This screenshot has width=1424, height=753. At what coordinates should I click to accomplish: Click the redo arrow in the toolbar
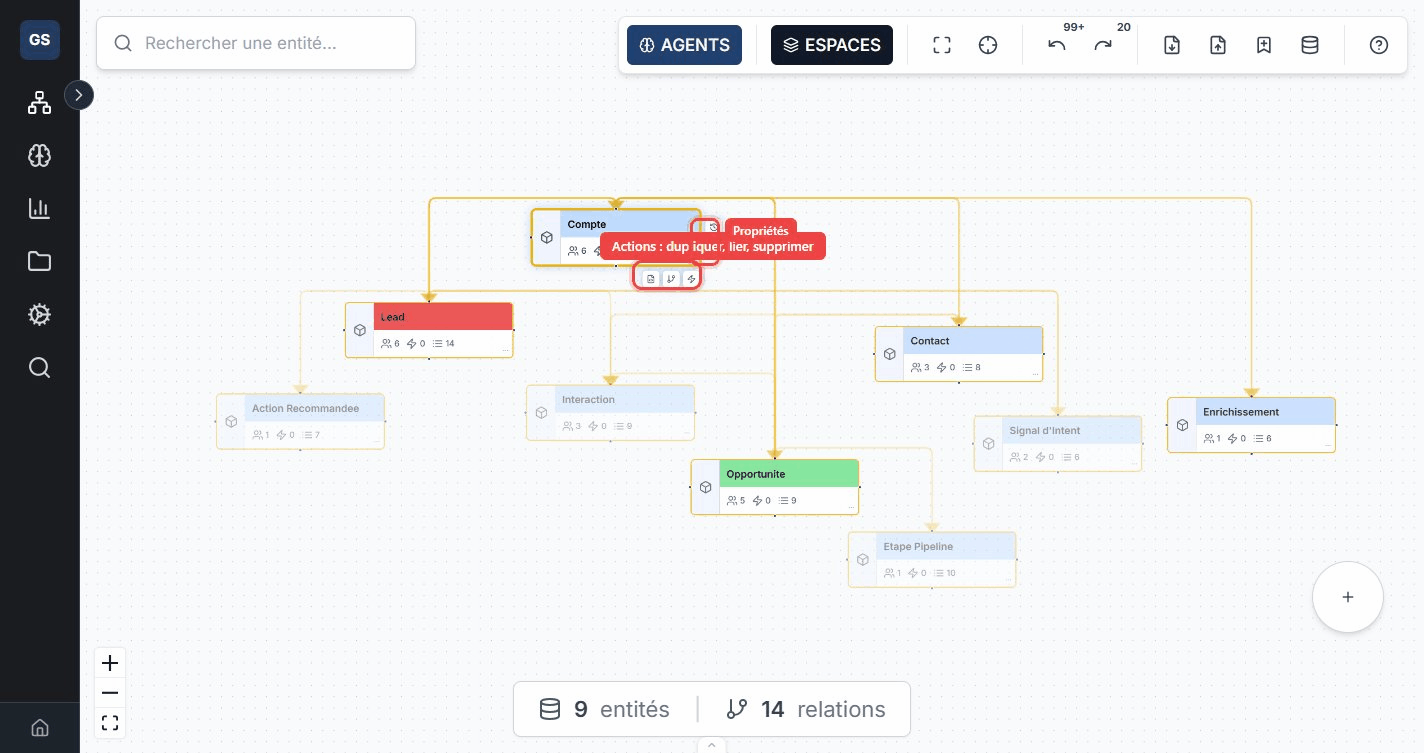pos(1102,45)
